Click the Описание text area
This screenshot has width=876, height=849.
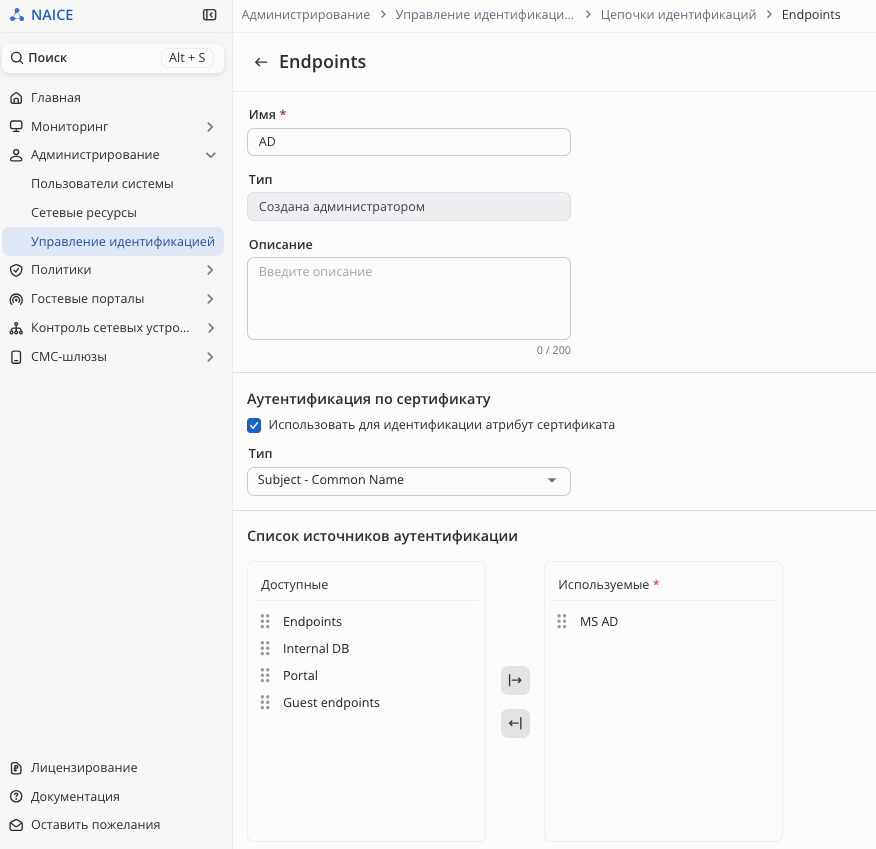point(408,298)
